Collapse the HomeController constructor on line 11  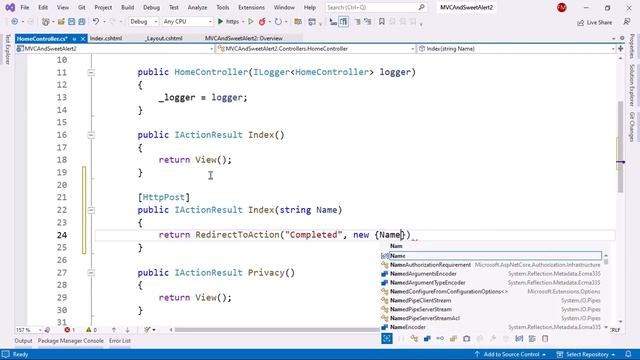[x=91, y=73]
